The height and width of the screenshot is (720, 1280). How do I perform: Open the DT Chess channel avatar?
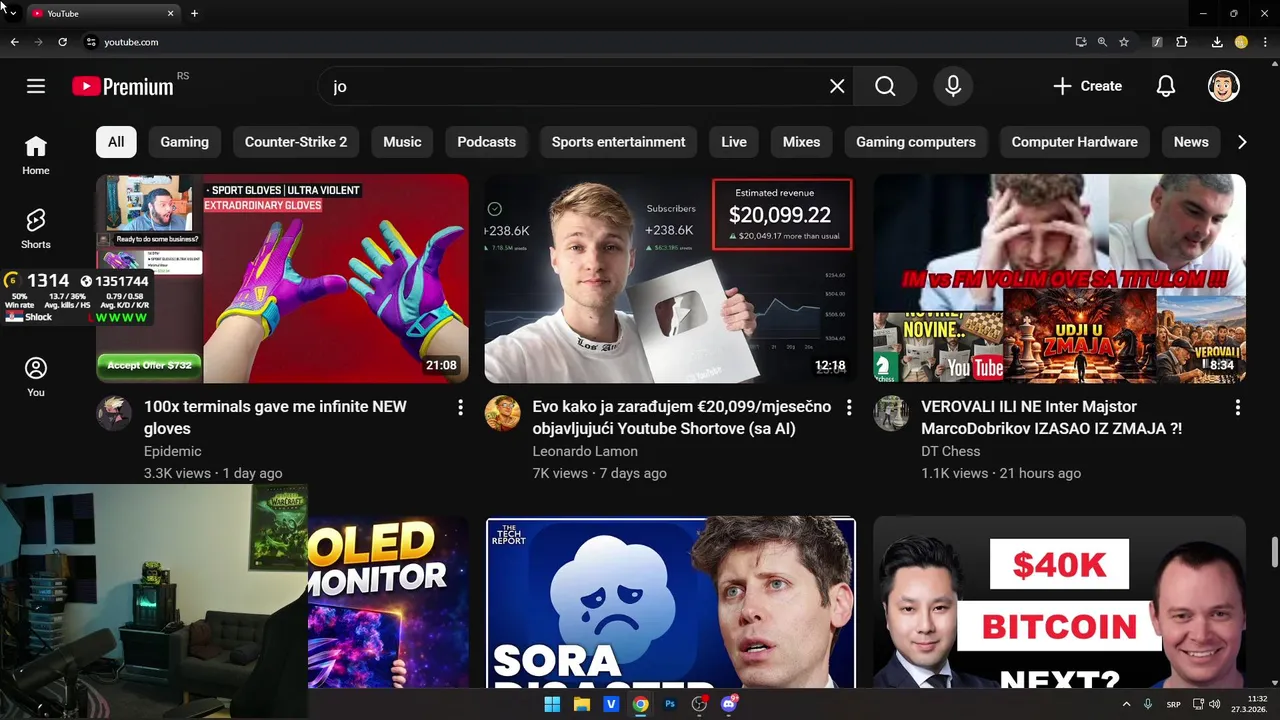click(x=891, y=413)
